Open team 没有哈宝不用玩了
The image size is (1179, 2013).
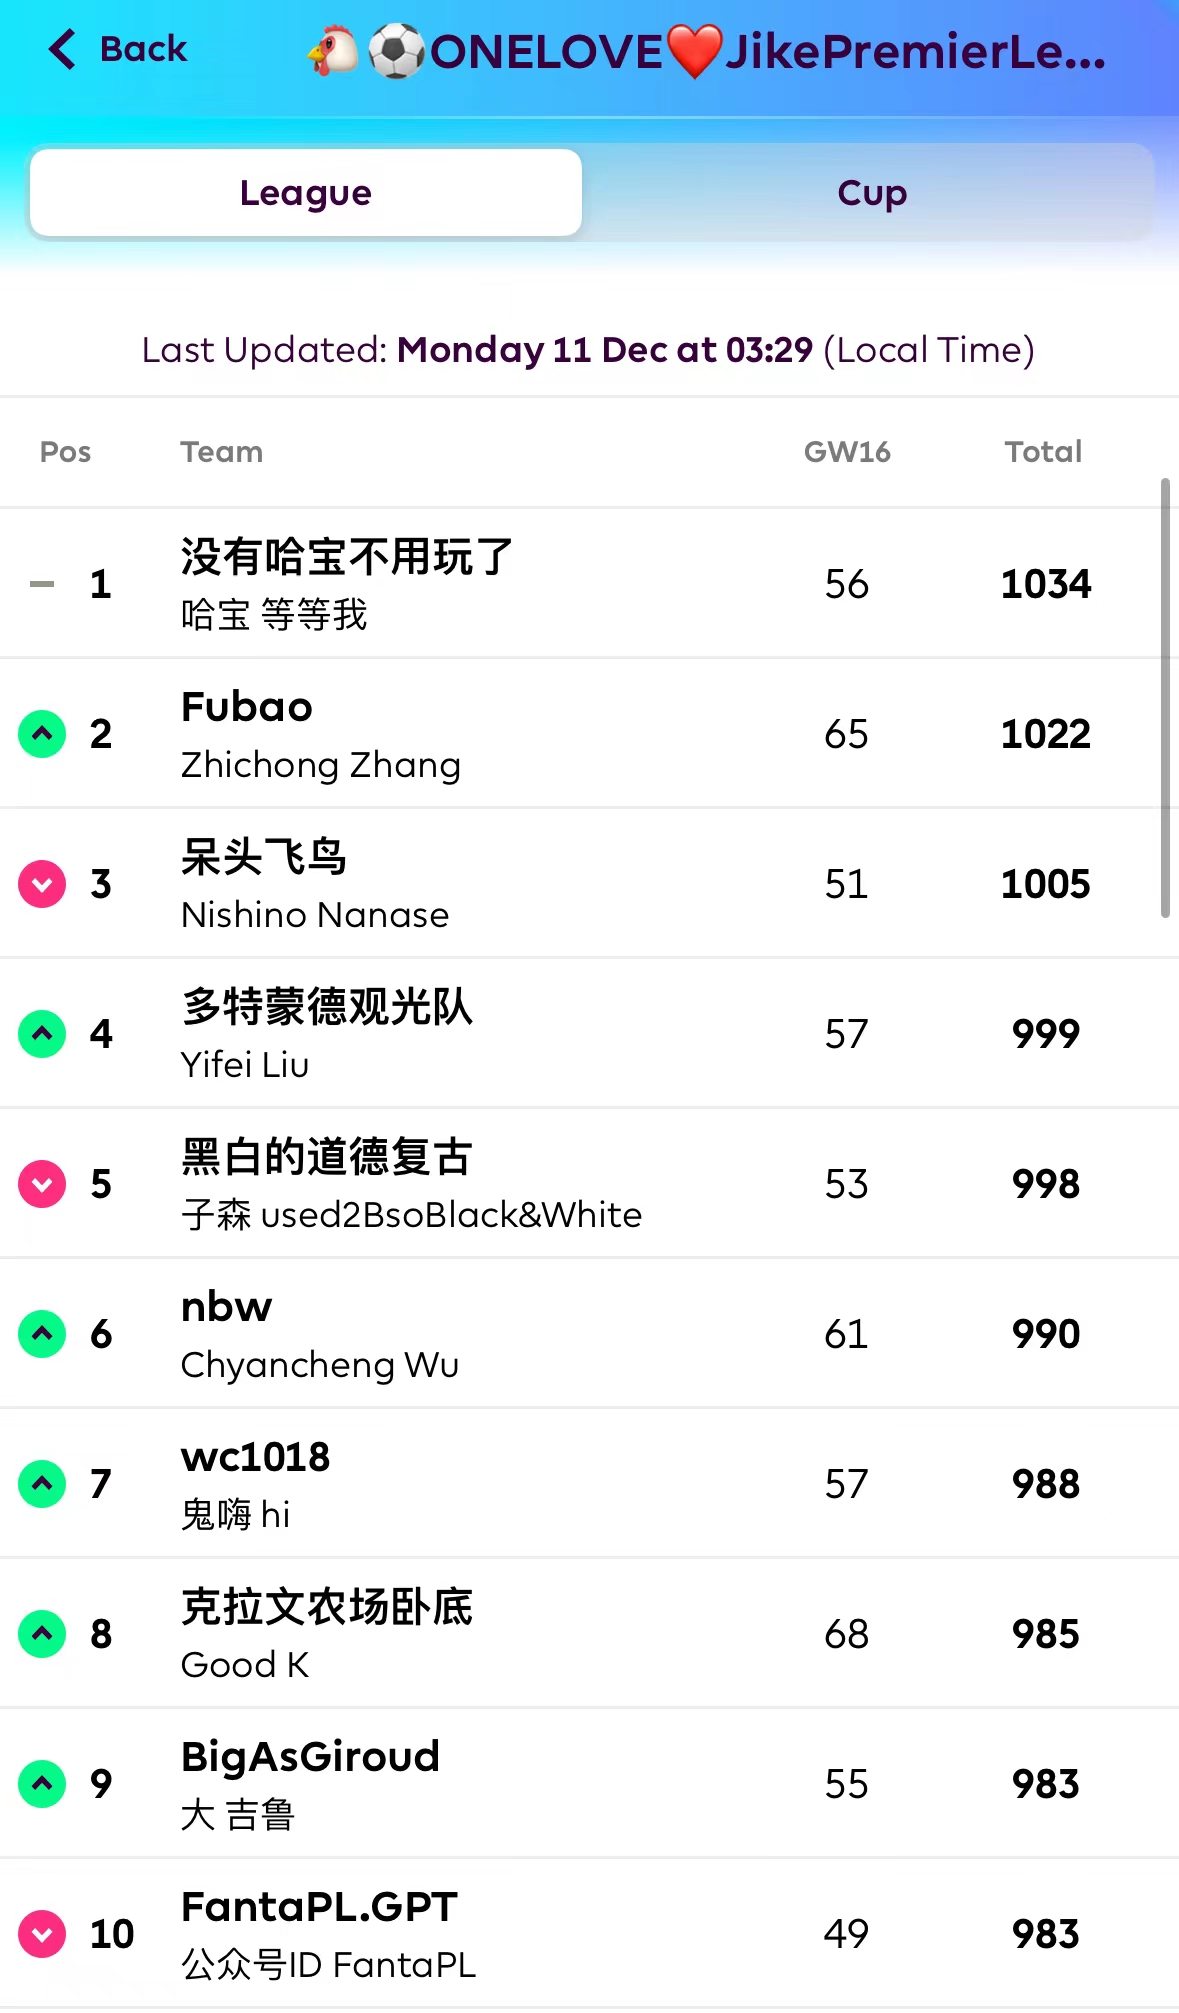tap(346, 557)
